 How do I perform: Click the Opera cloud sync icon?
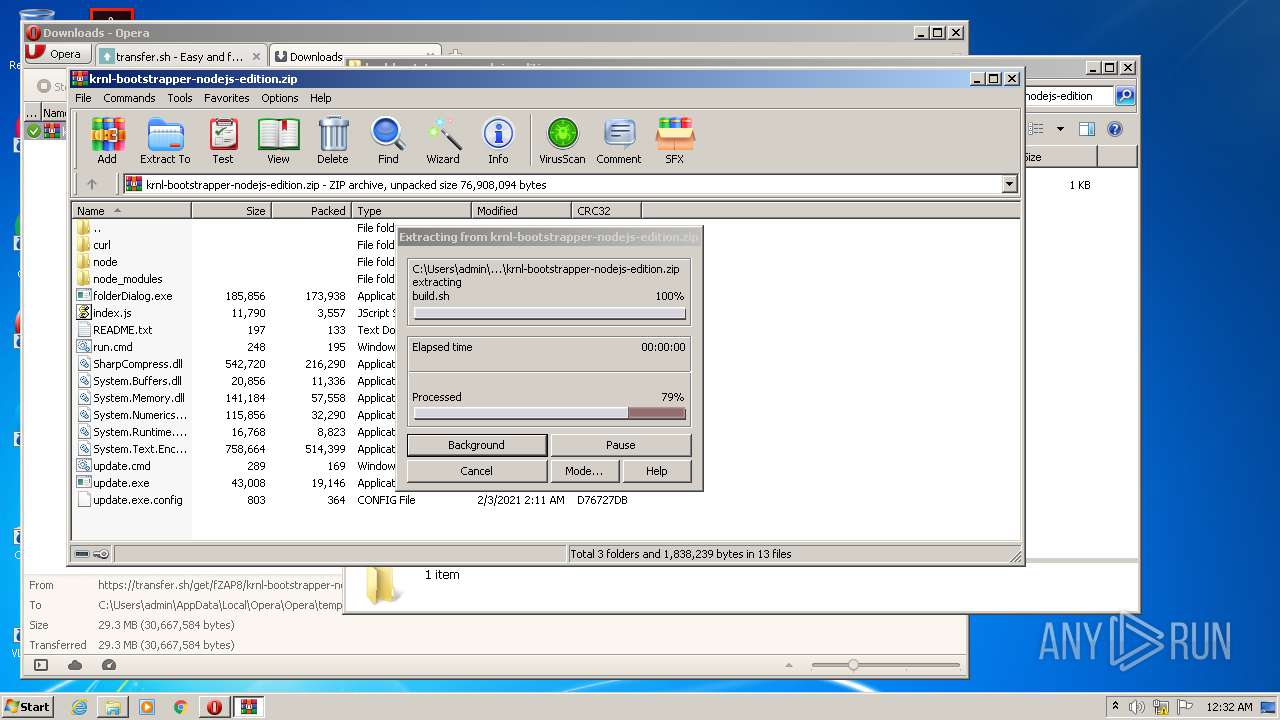click(x=75, y=665)
